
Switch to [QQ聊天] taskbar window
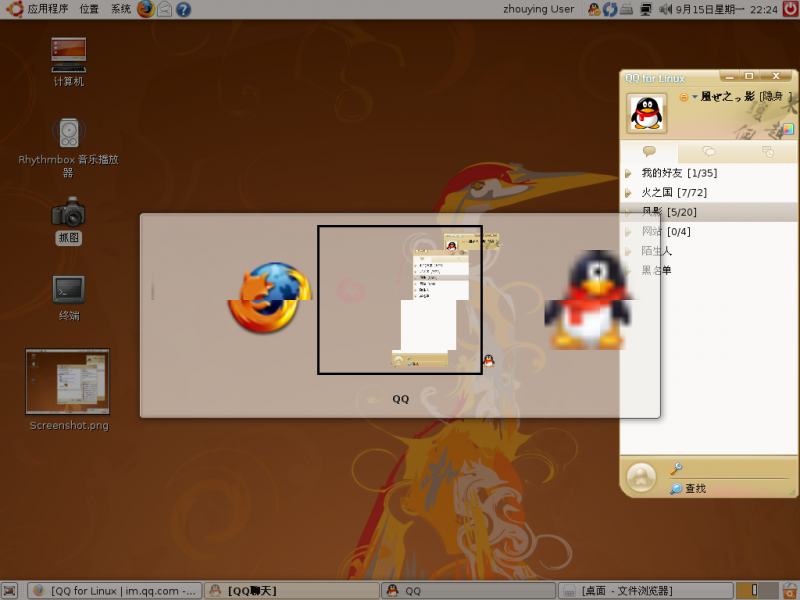[292, 590]
